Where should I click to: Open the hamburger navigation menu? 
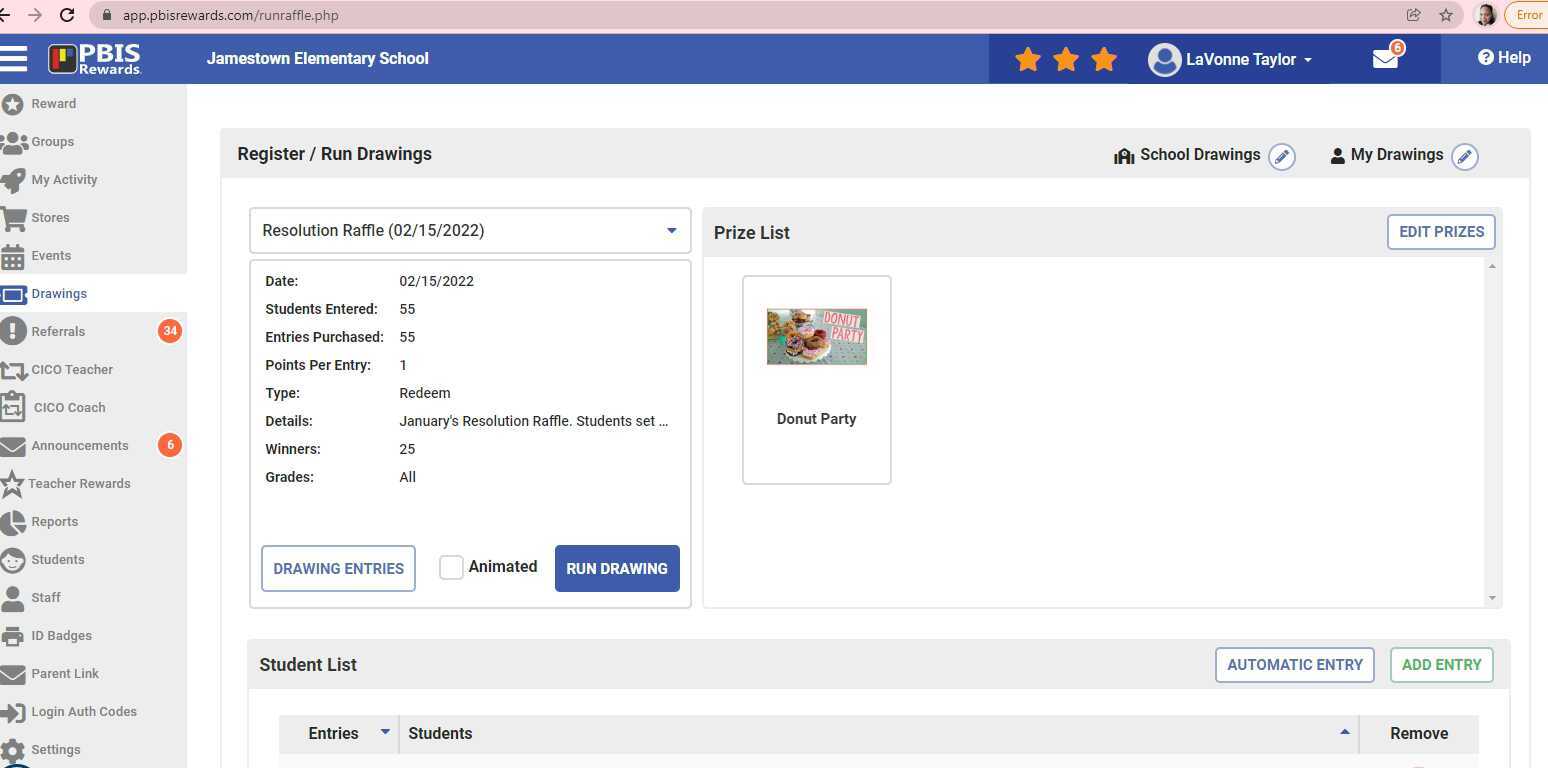(x=14, y=58)
